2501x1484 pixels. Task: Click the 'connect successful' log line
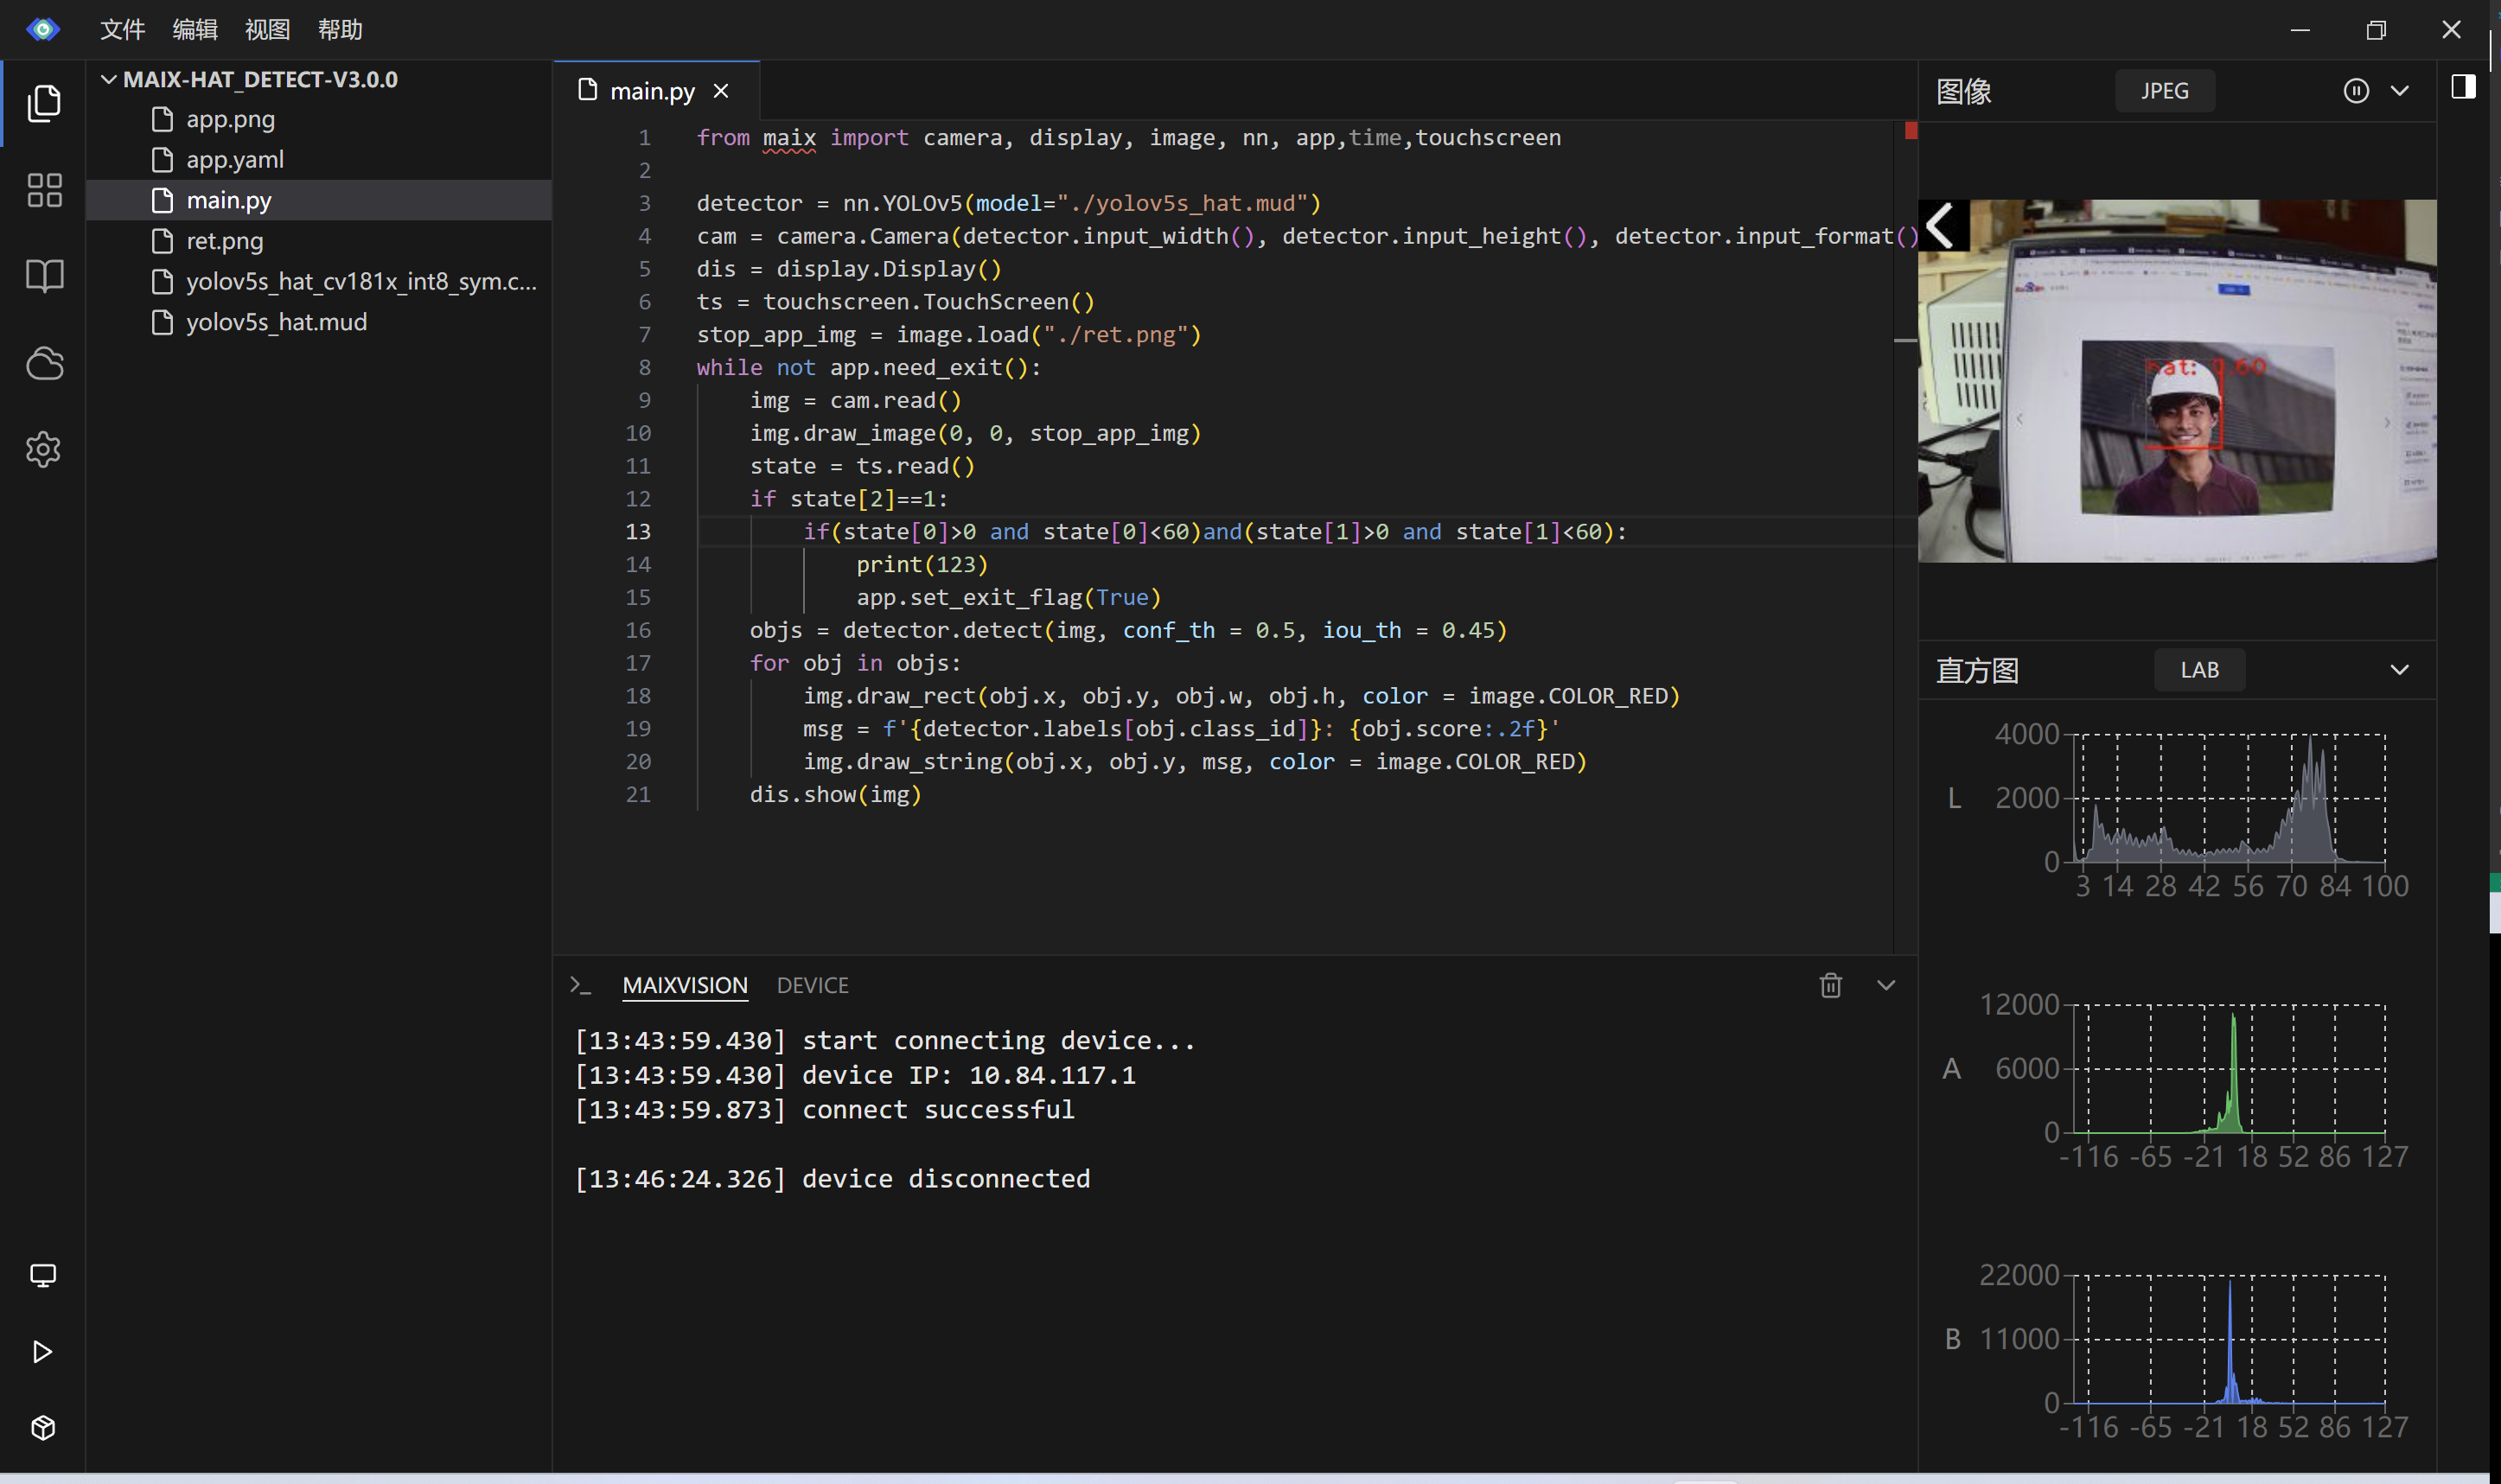824,1109
